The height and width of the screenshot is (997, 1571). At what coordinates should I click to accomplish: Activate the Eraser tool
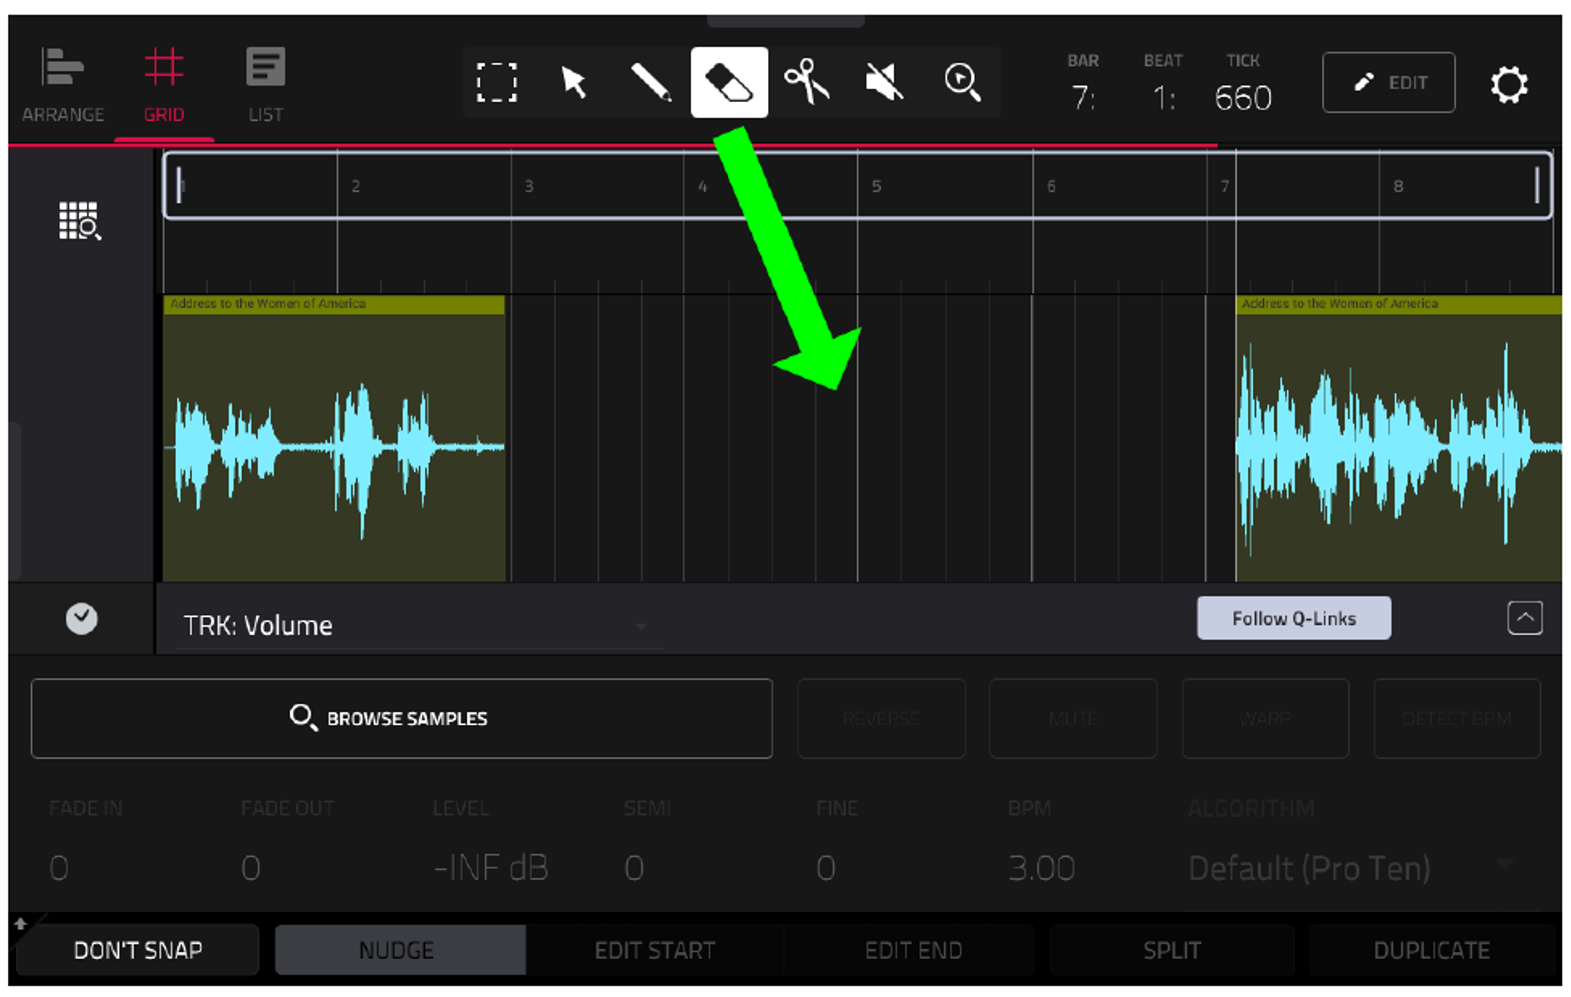click(x=729, y=82)
